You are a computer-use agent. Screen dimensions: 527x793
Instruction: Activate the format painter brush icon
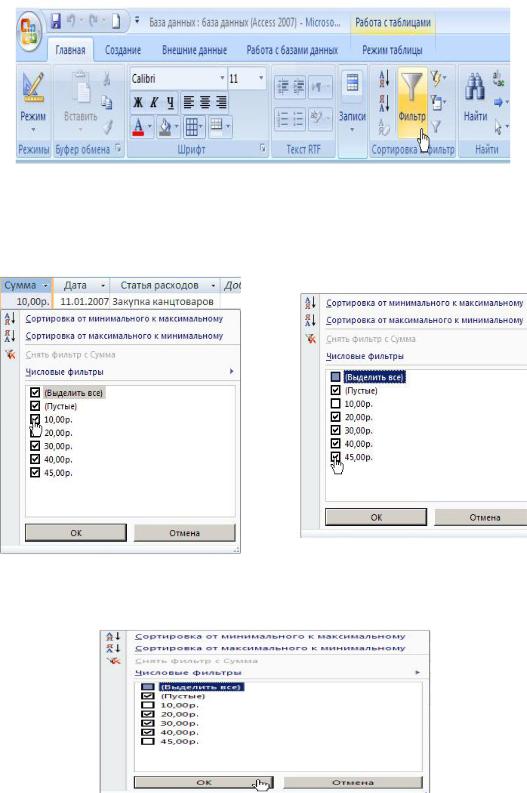point(108,126)
